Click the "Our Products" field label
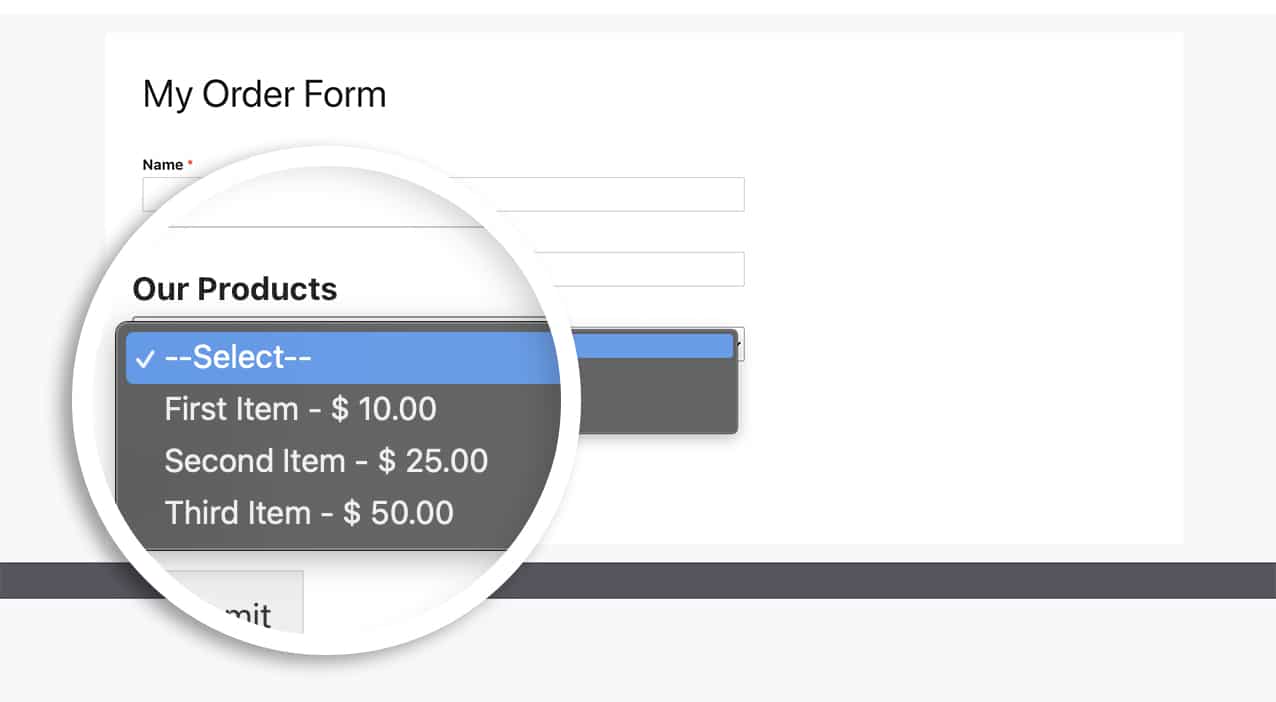Screen dimensions: 1276x702 235,289
